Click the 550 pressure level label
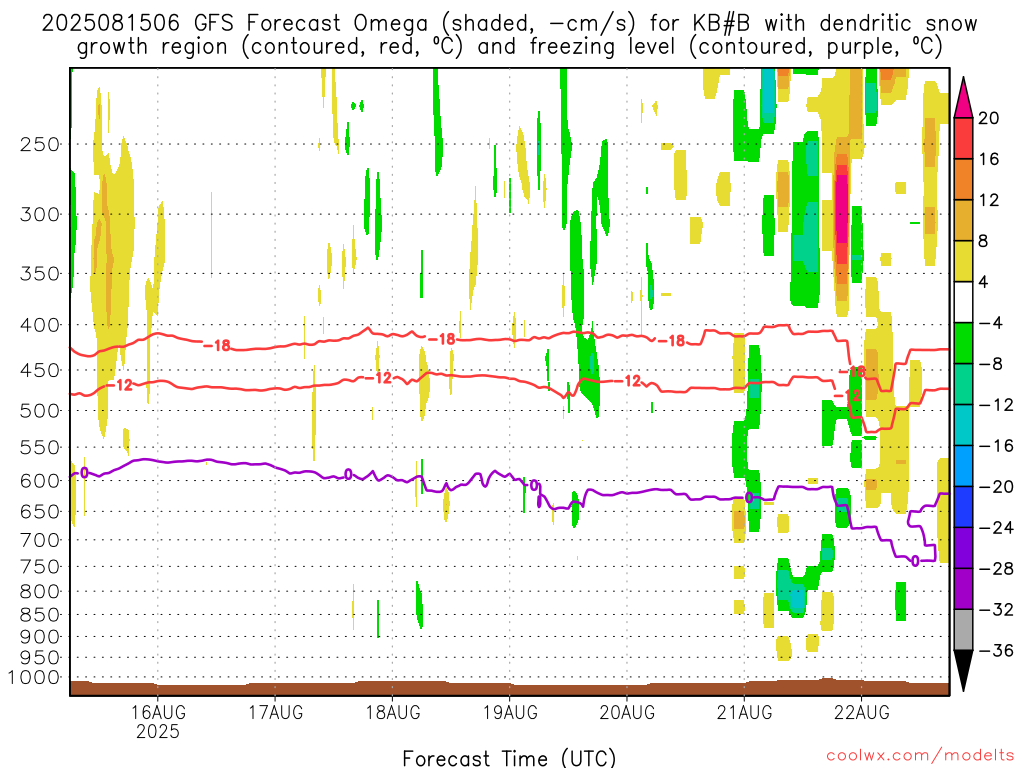Image resolution: width=1024 pixels, height=768 pixels. tap(40, 447)
